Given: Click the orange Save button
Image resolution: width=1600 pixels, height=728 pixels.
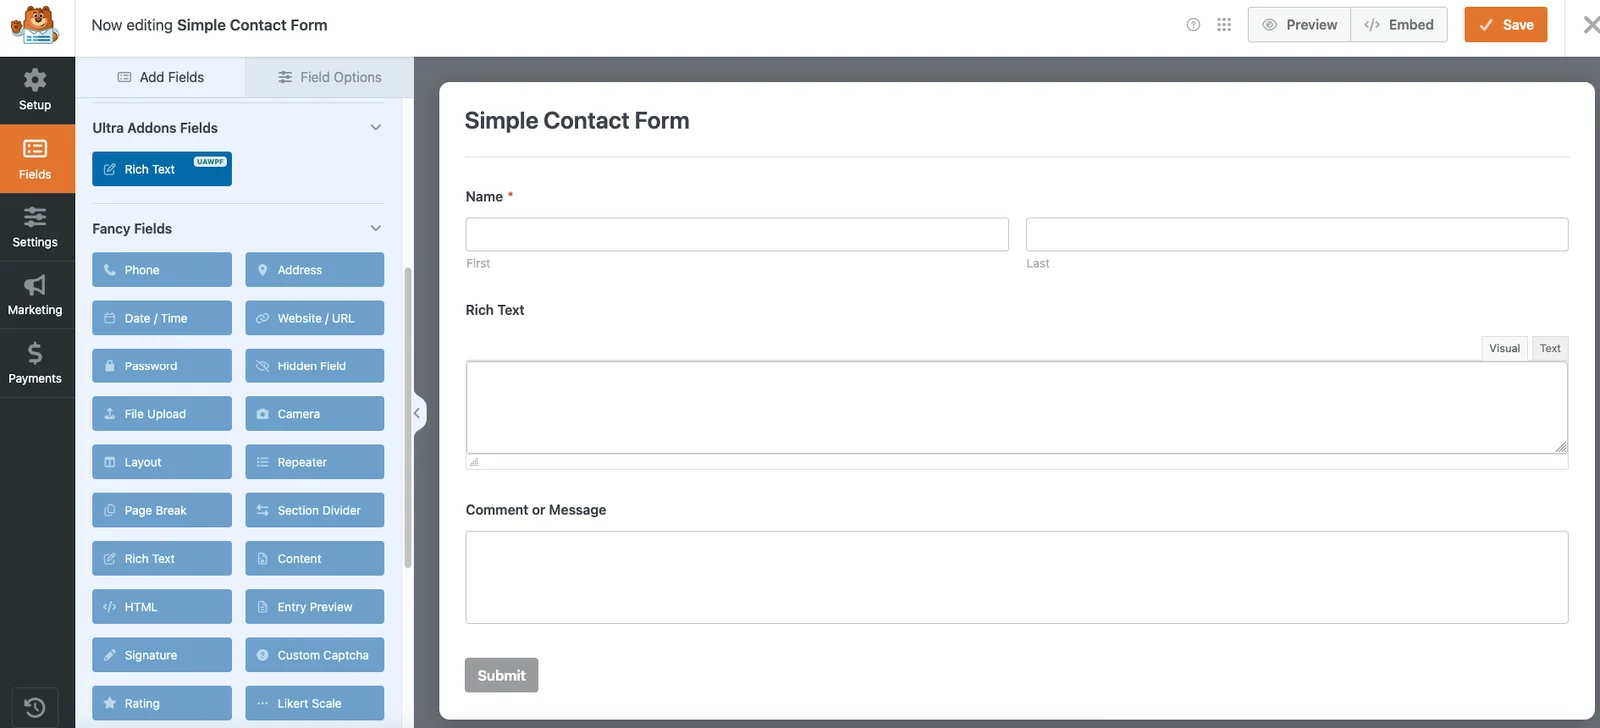Looking at the screenshot, I should coord(1505,25).
